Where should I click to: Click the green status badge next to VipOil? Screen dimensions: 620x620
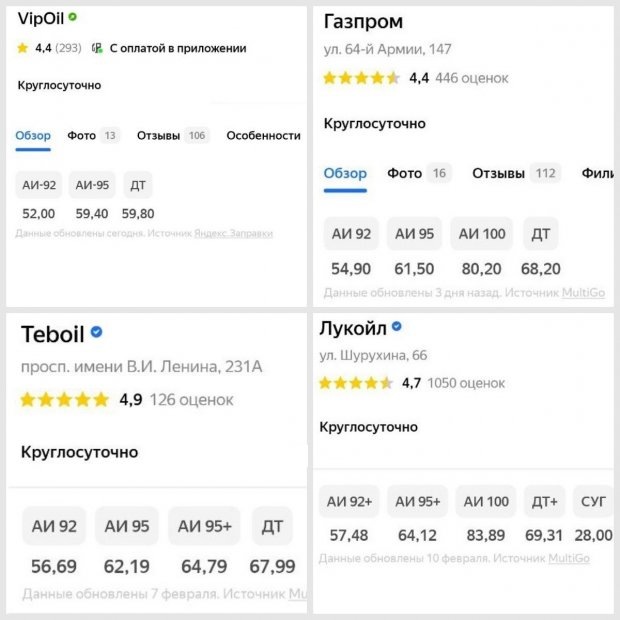tap(72, 17)
